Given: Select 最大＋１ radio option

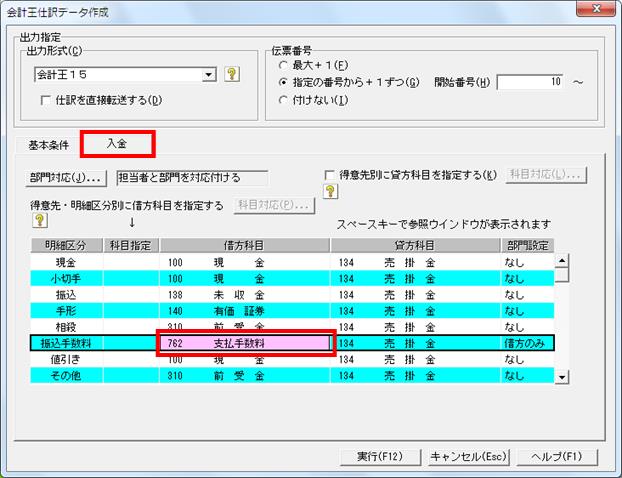Looking at the screenshot, I should (283, 65).
